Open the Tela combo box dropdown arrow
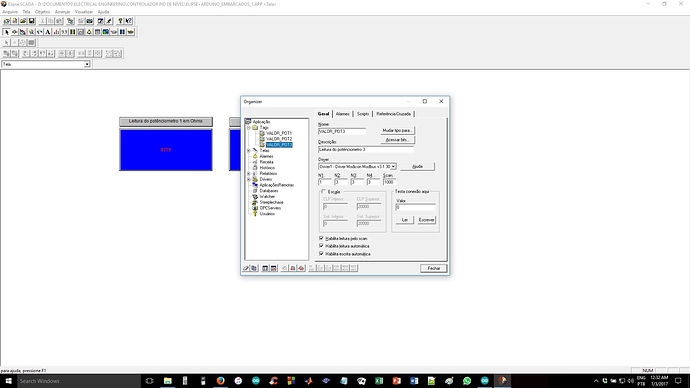The width and height of the screenshot is (690, 388). click(x=87, y=64)
